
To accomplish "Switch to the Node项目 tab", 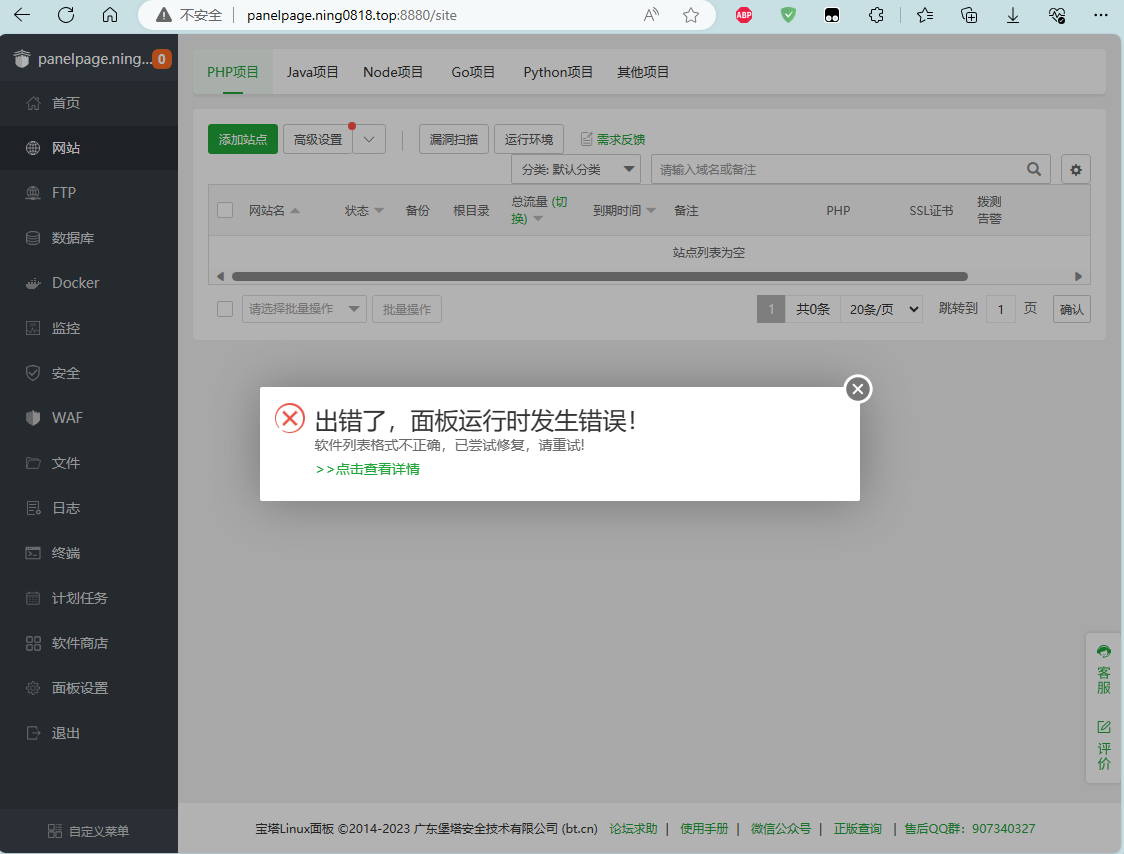I will point(393,72).
